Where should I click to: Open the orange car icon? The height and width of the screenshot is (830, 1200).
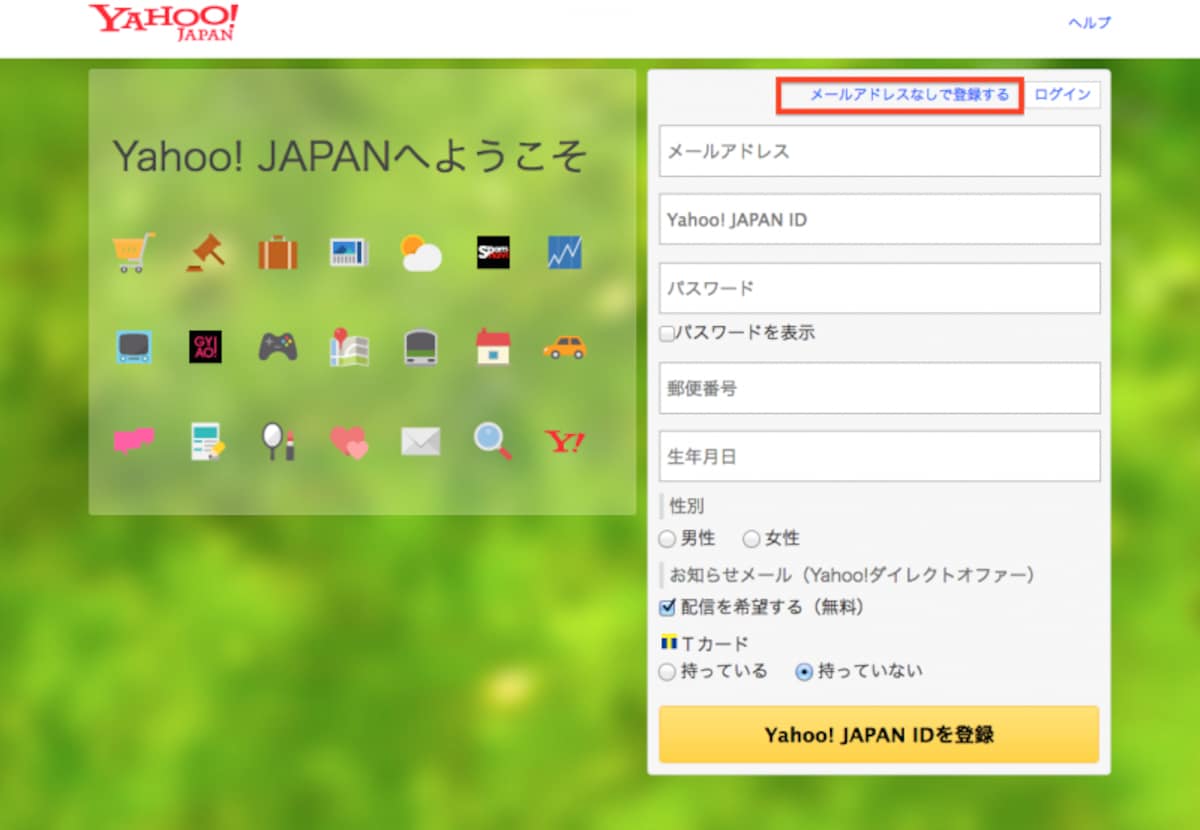(x=565, y=347)
